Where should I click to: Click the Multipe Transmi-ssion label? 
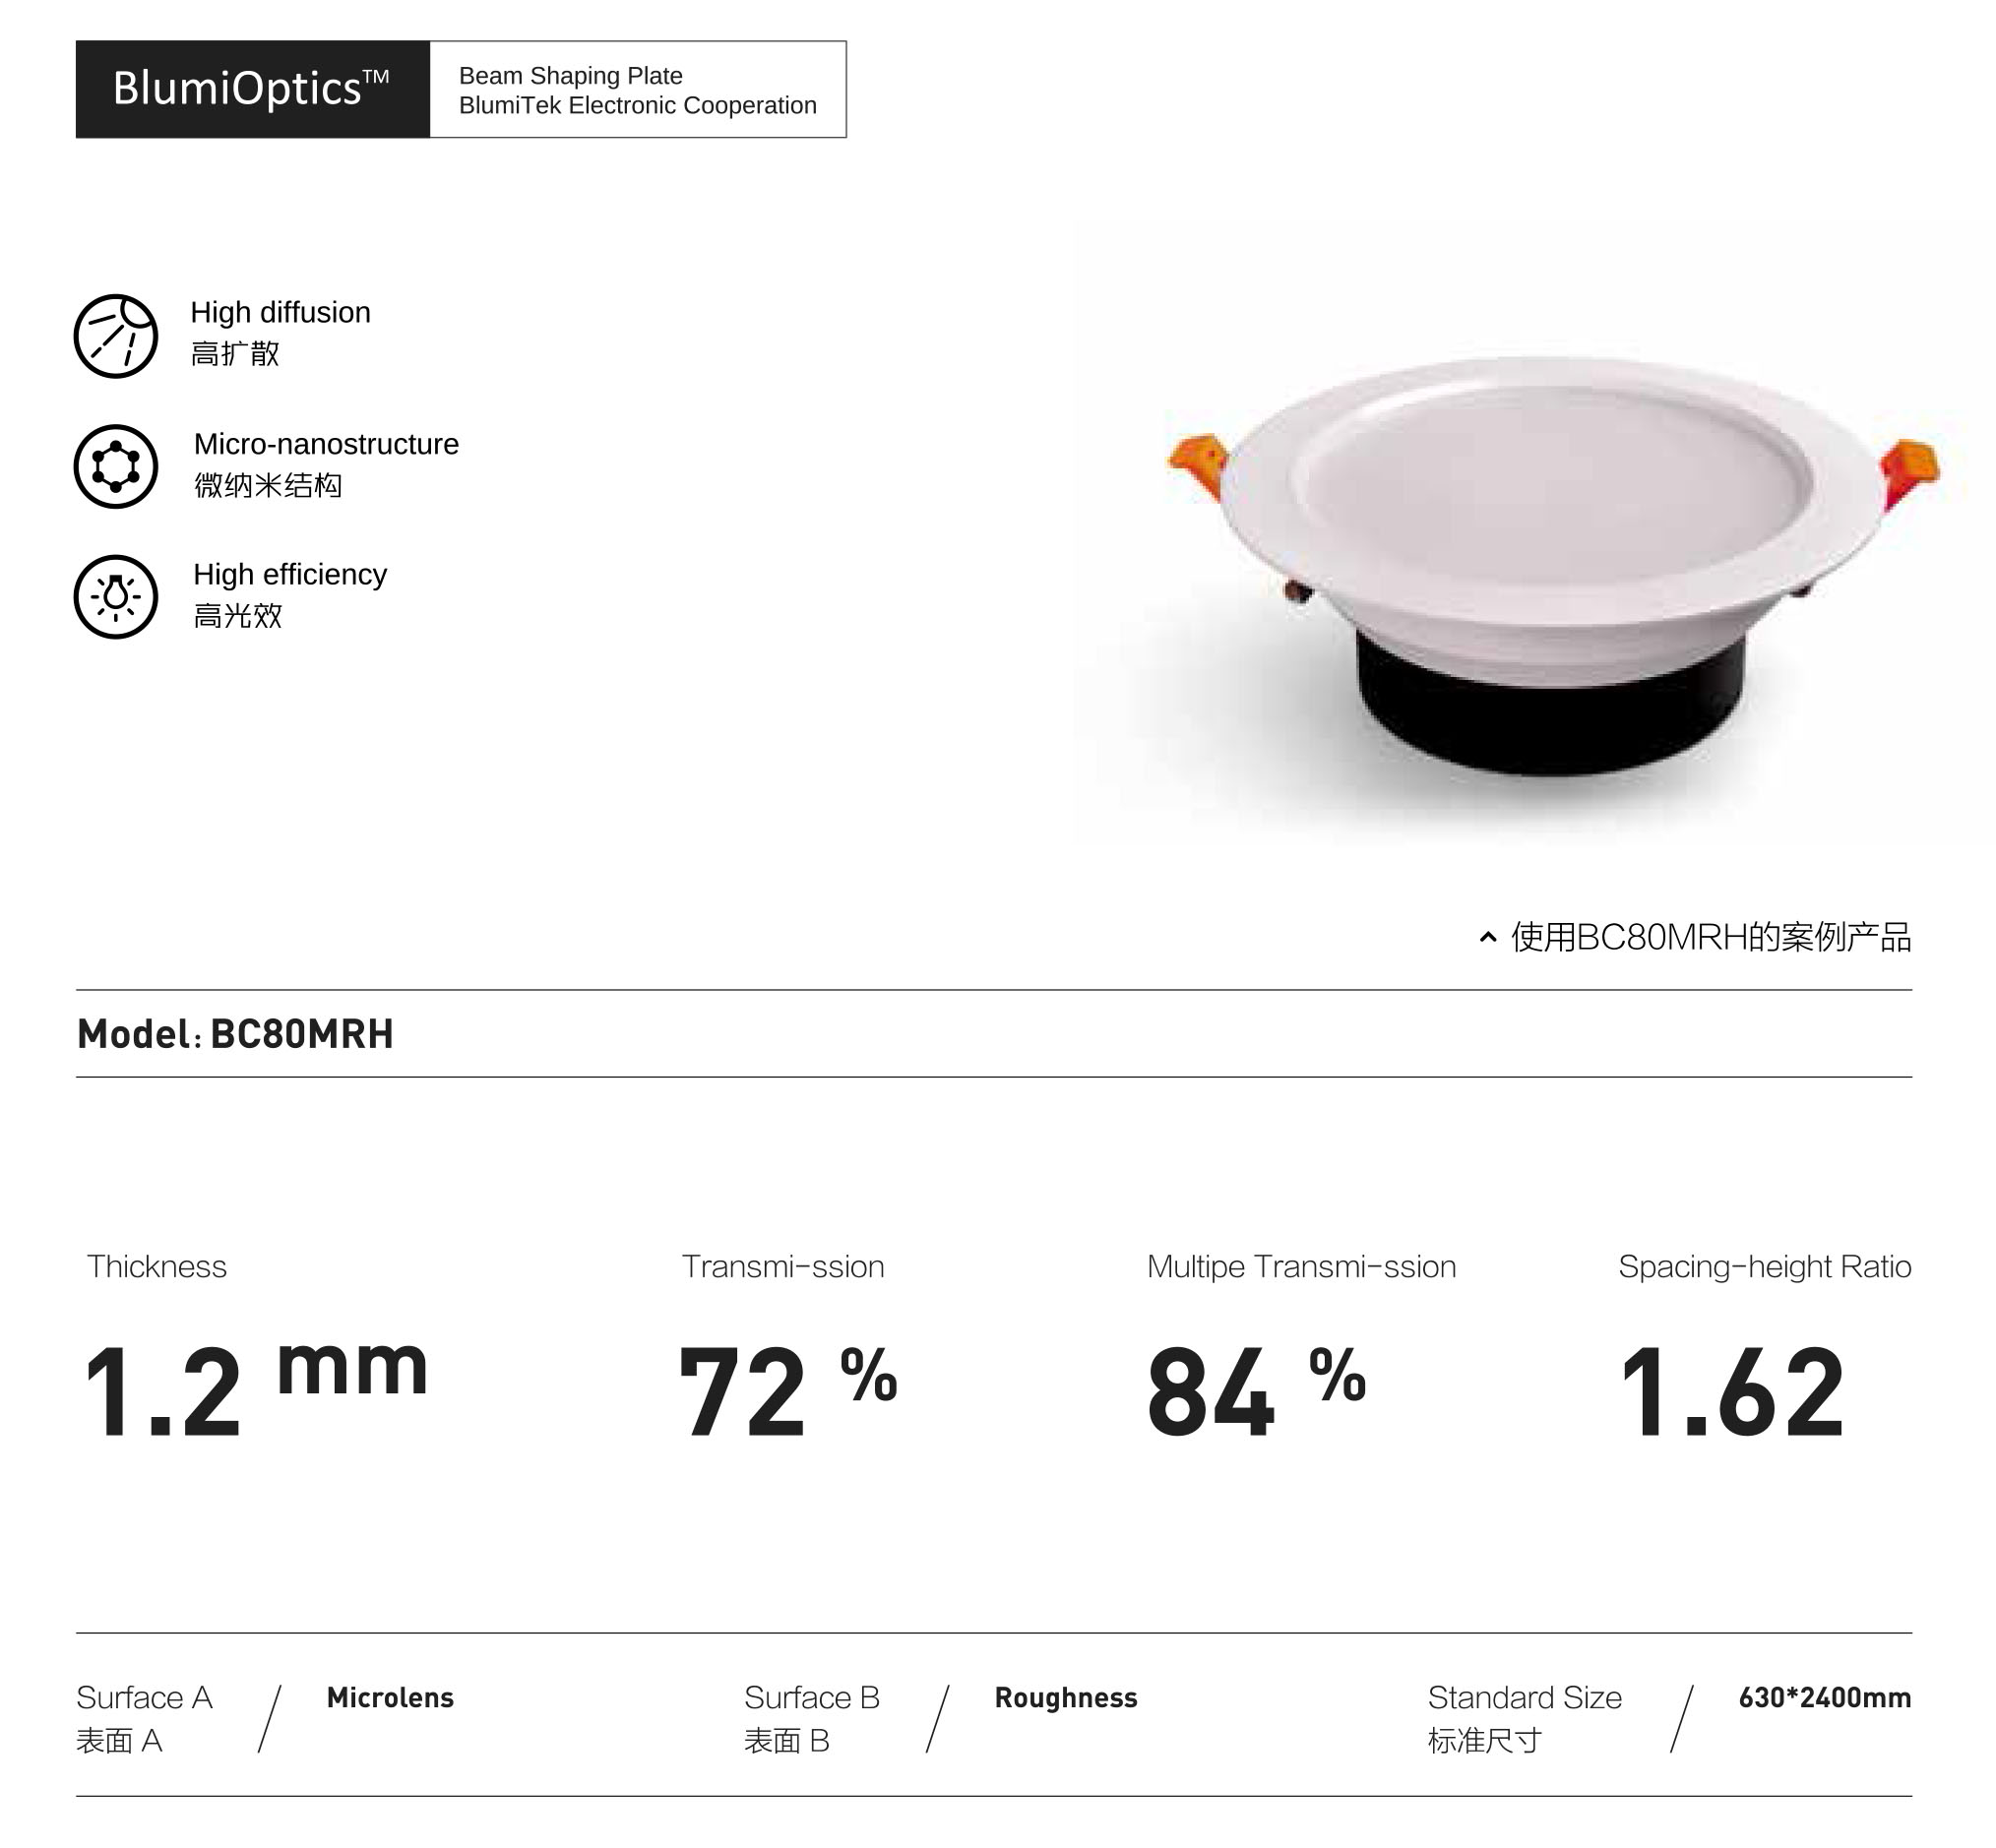click(x=1300, y=1267)
